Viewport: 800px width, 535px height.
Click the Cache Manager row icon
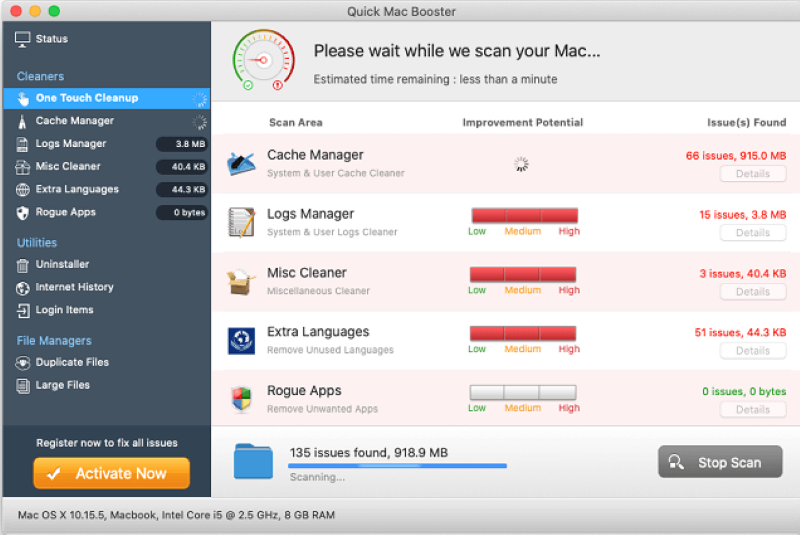coord(240,163)
